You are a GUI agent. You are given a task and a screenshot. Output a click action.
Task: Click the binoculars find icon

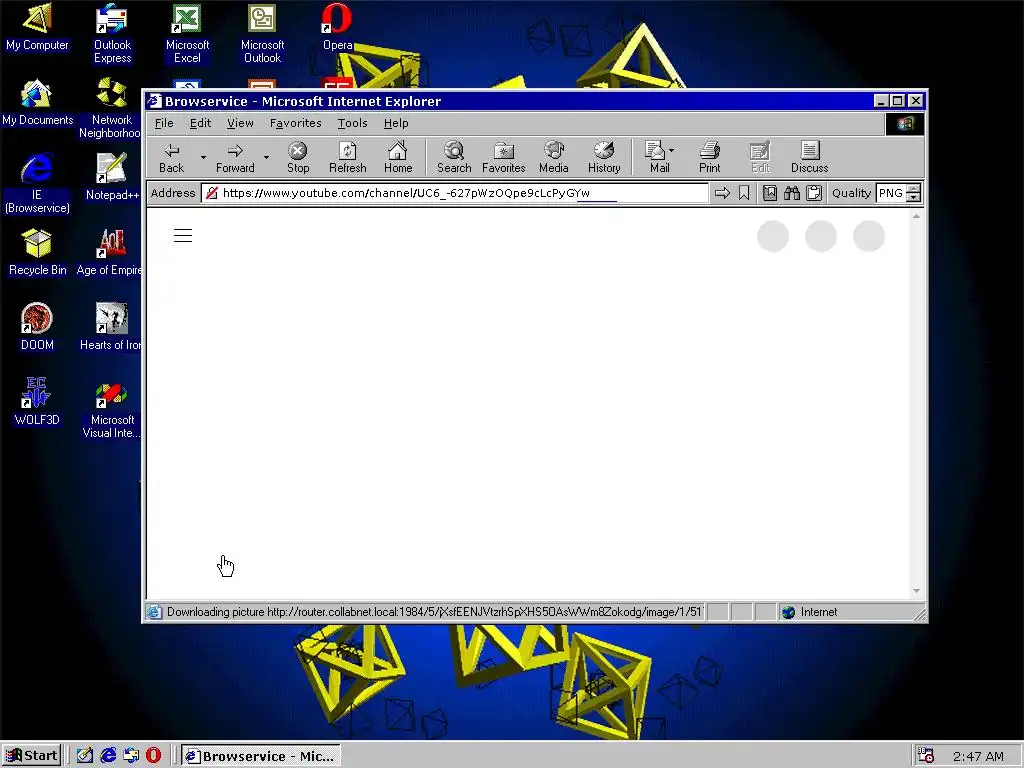[x=792, y=193]
